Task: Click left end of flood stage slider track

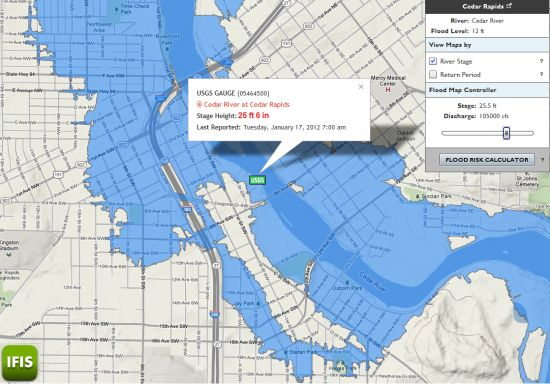Action: (444, 133)
